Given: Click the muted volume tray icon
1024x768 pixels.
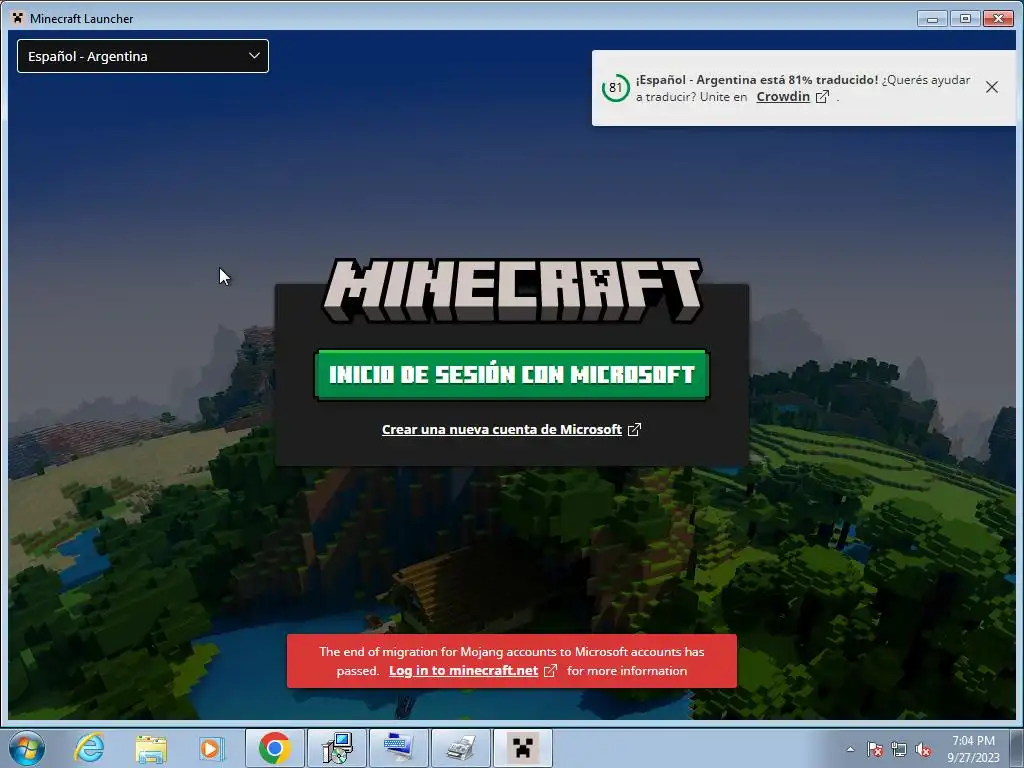Looking at the screenshot, I should pos(923,749).
